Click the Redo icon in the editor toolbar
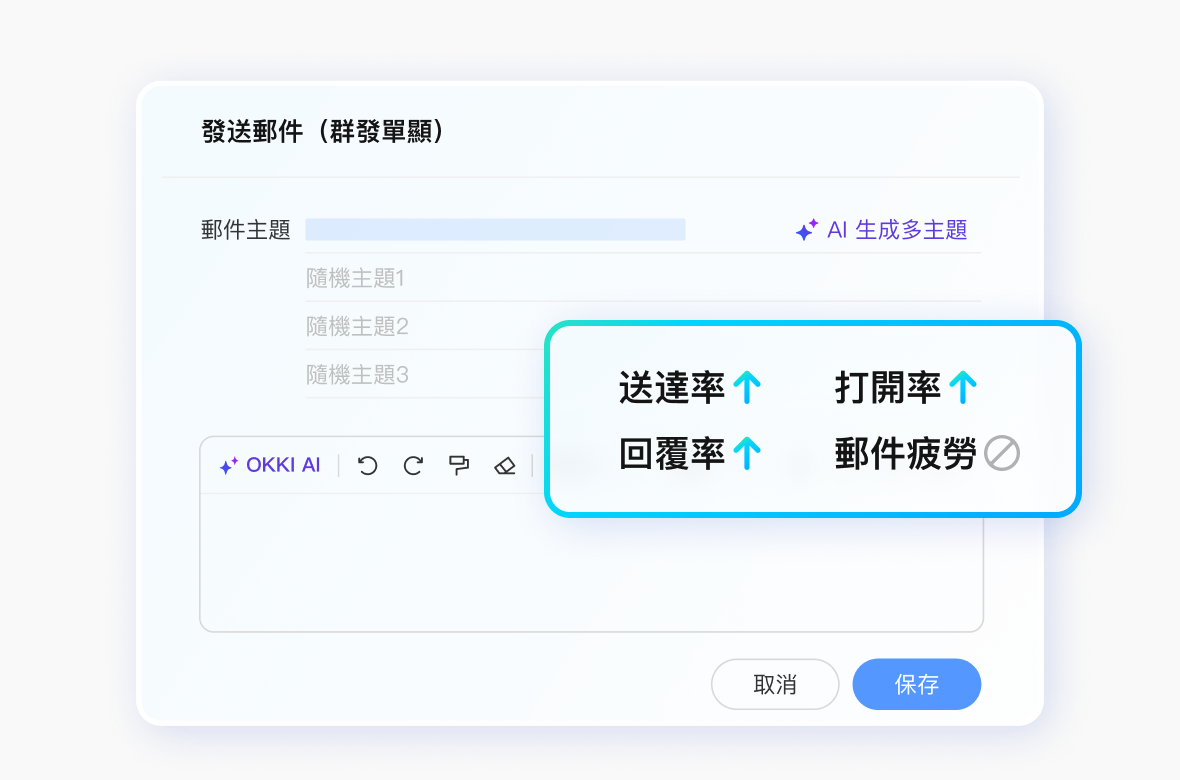 pos(412,465)
